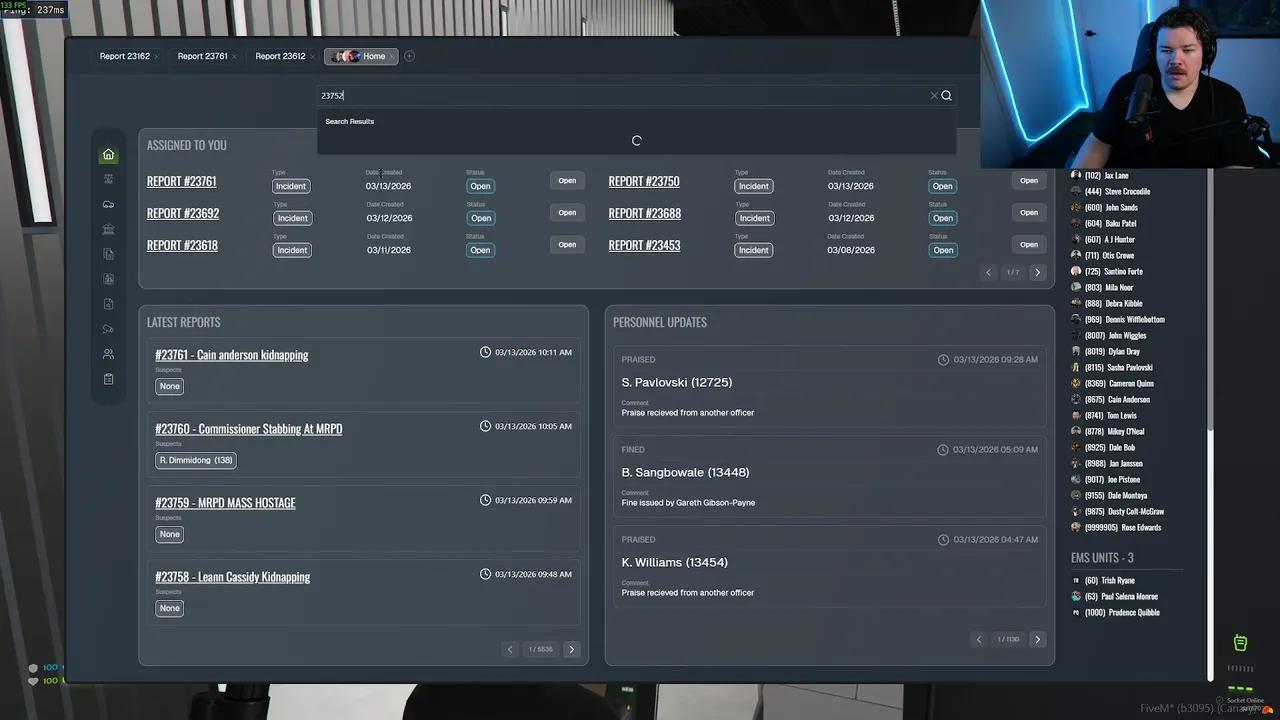Close the Report 23612 tab
Screen dimensions: 1280x720
tap(313, 57)
